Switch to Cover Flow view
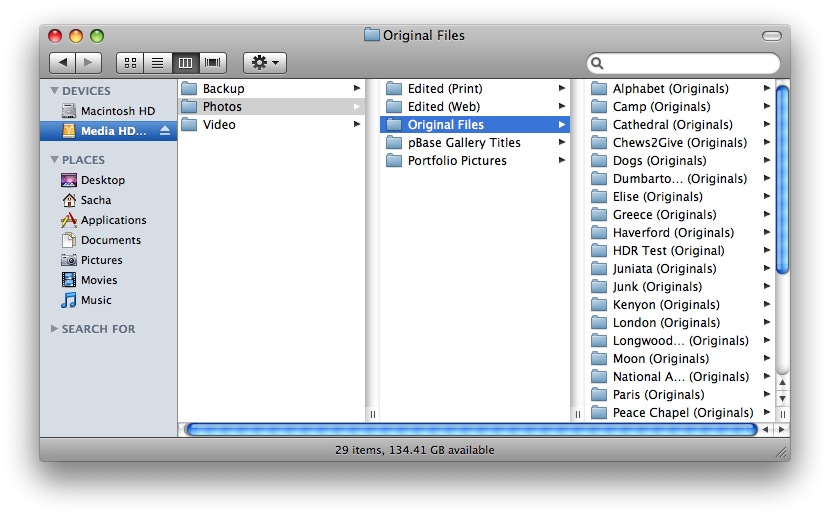The width and height of the screenshot is (830, 516). click(x=213, y=63)
